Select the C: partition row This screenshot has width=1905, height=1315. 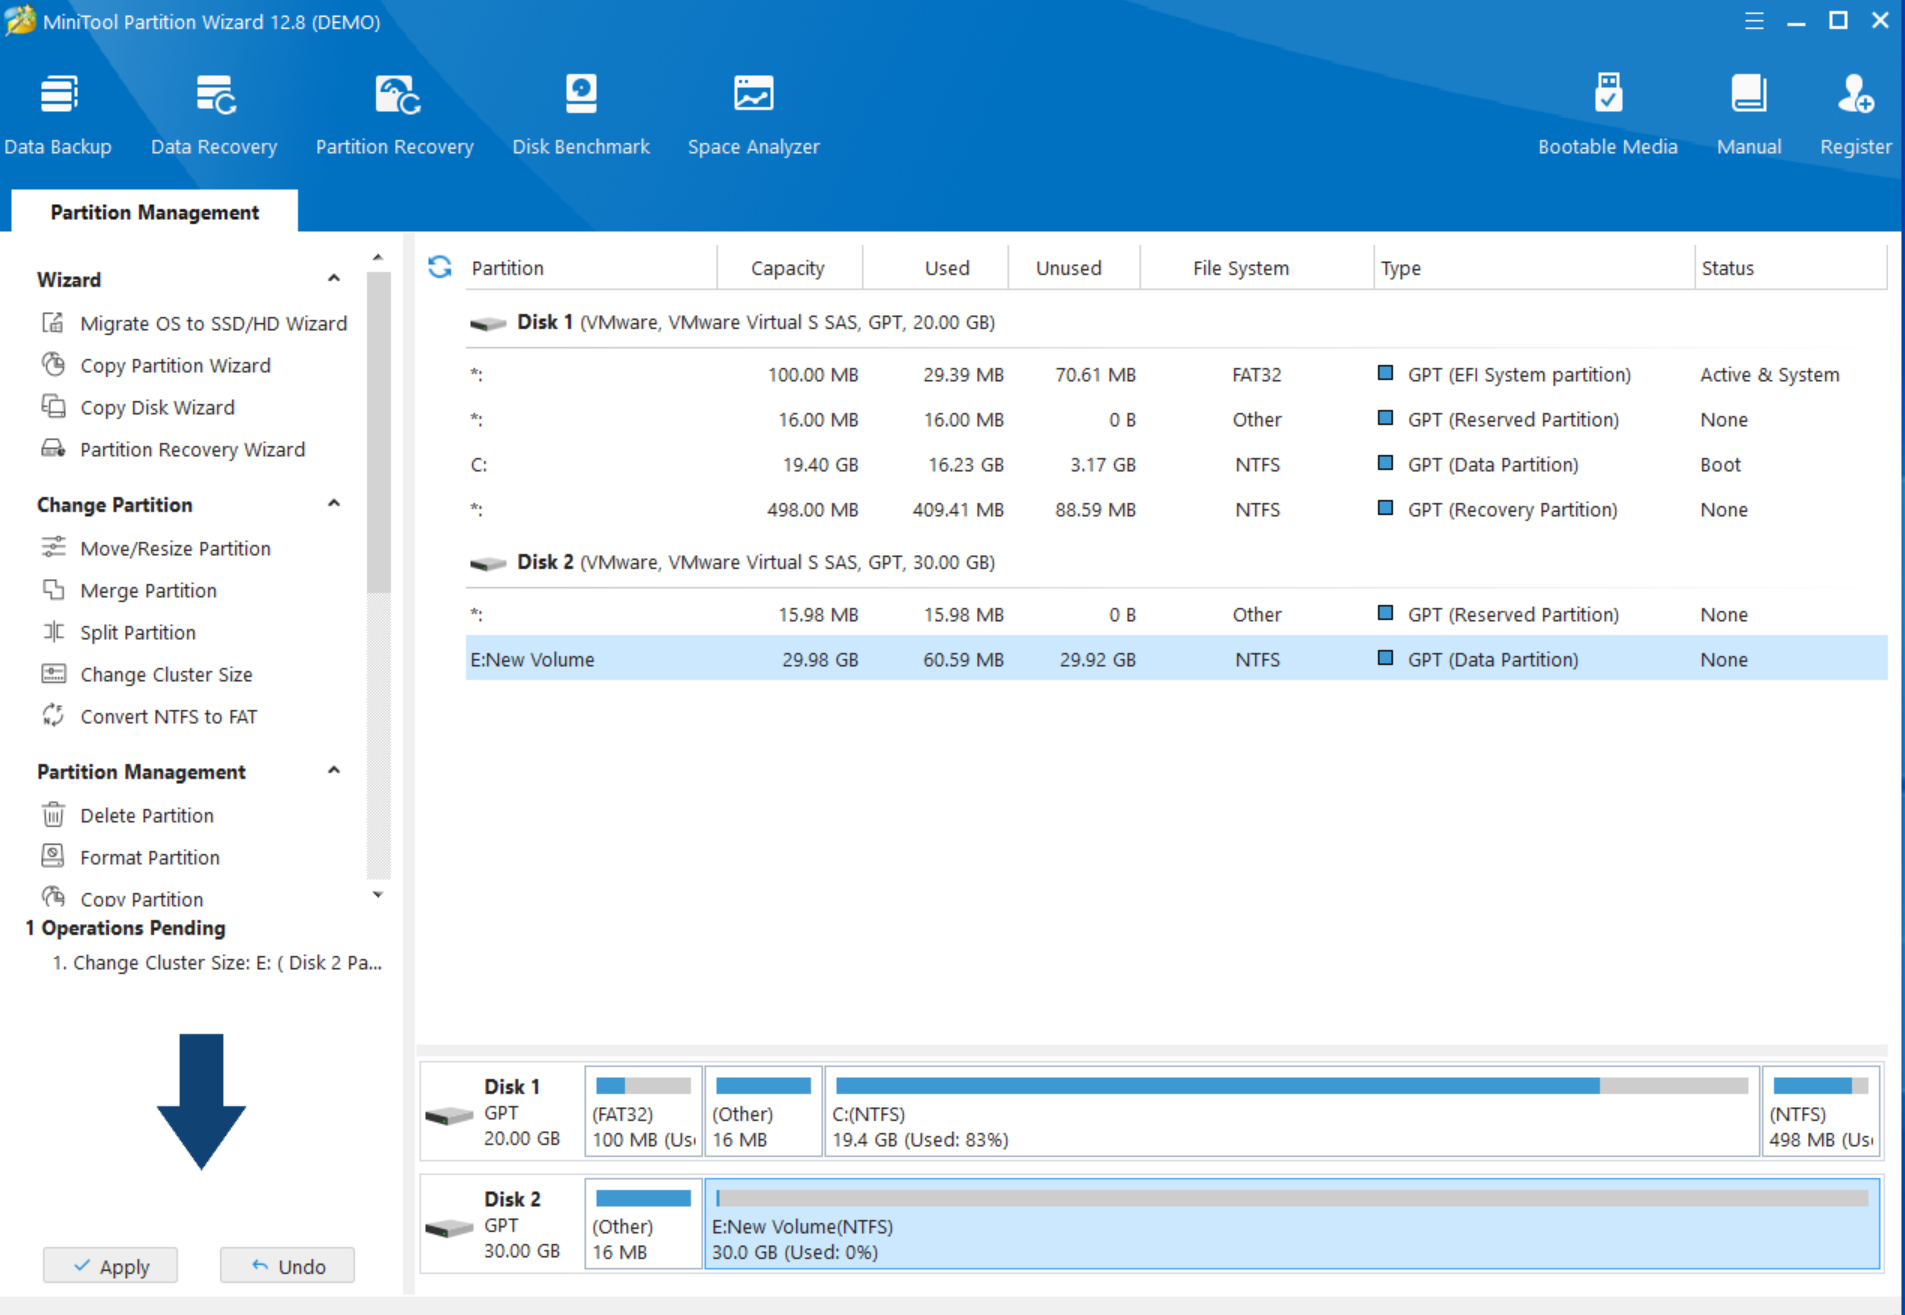coord(1176,464)
